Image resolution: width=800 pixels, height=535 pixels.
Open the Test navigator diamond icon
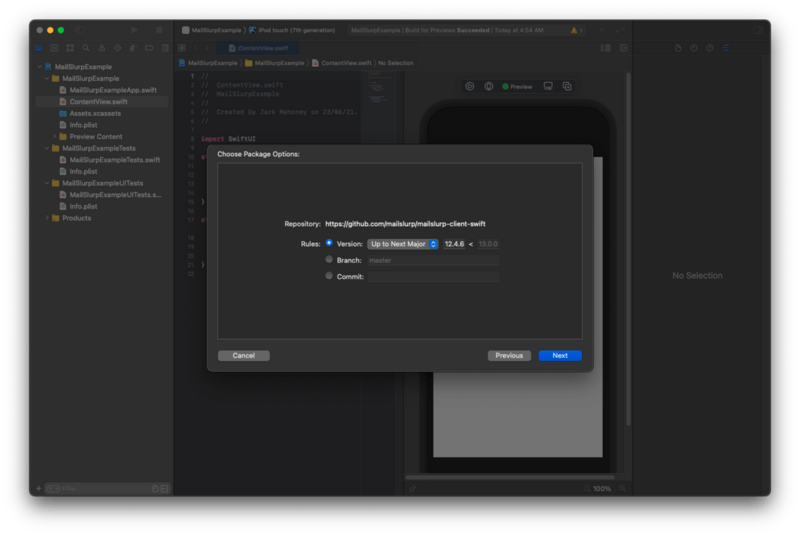tap(117, 48)
